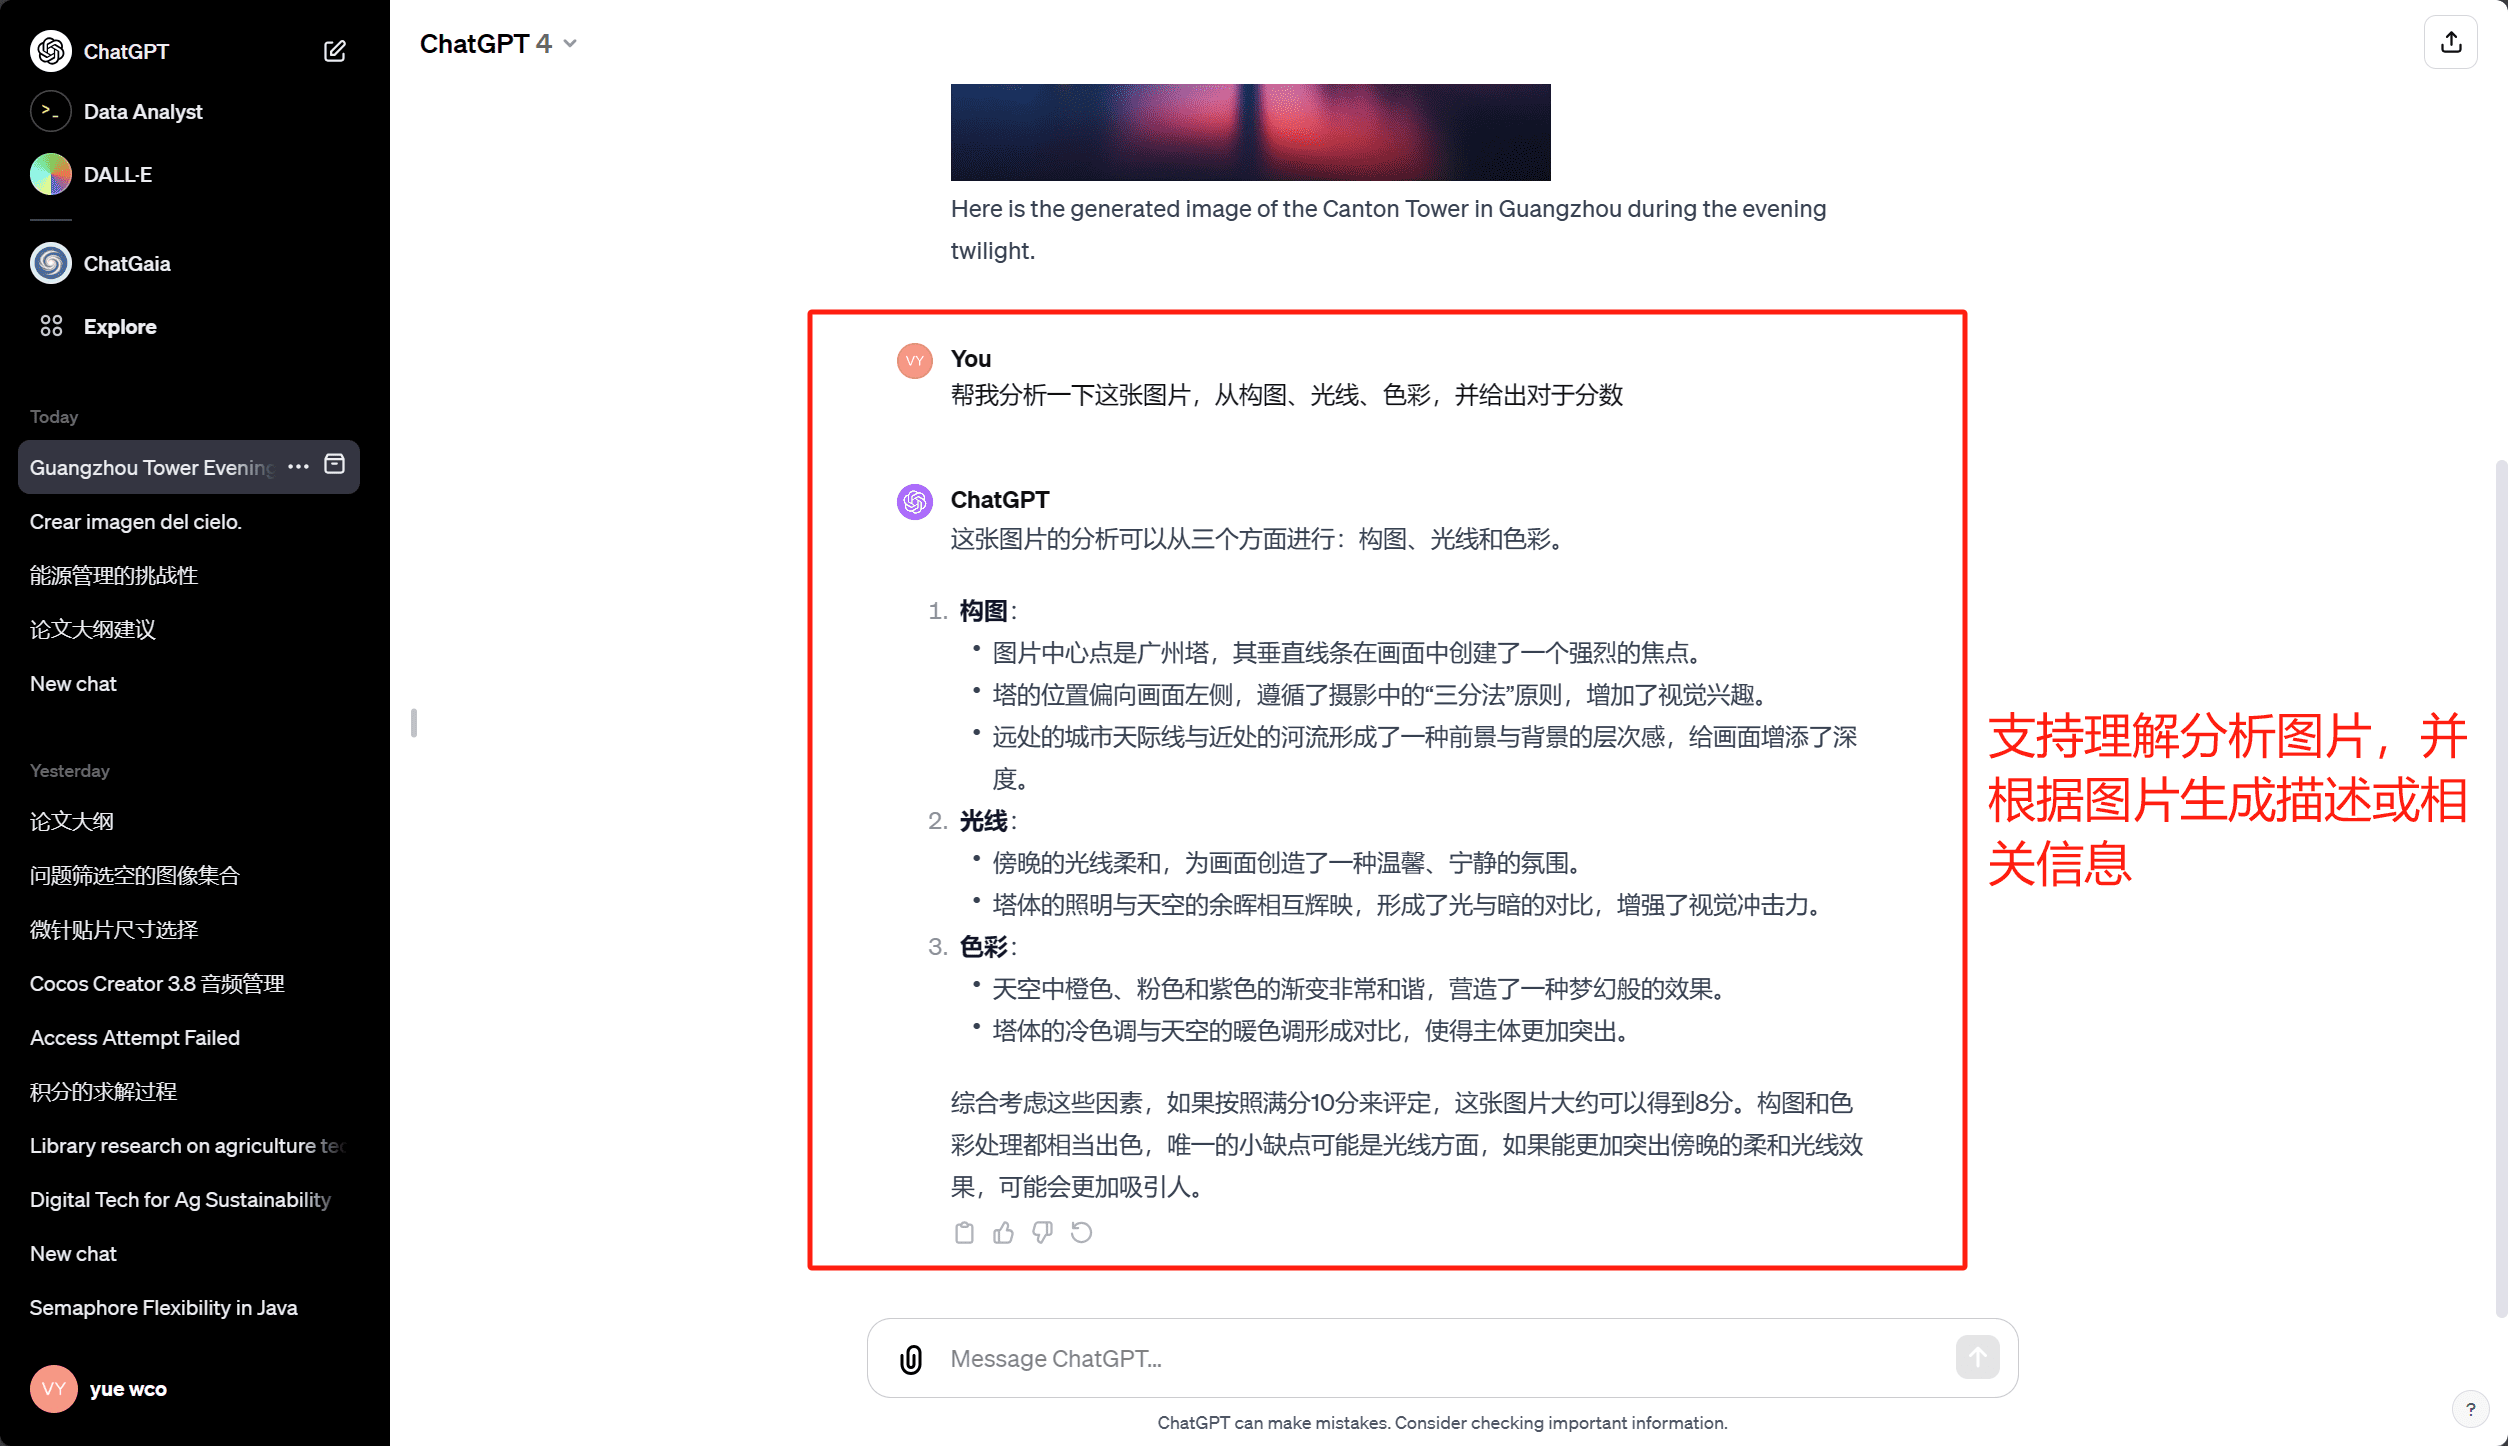Click the thumbs down icon on response
Viewport: 2508px width, 1446px height.
(x=1044, y=1232)
